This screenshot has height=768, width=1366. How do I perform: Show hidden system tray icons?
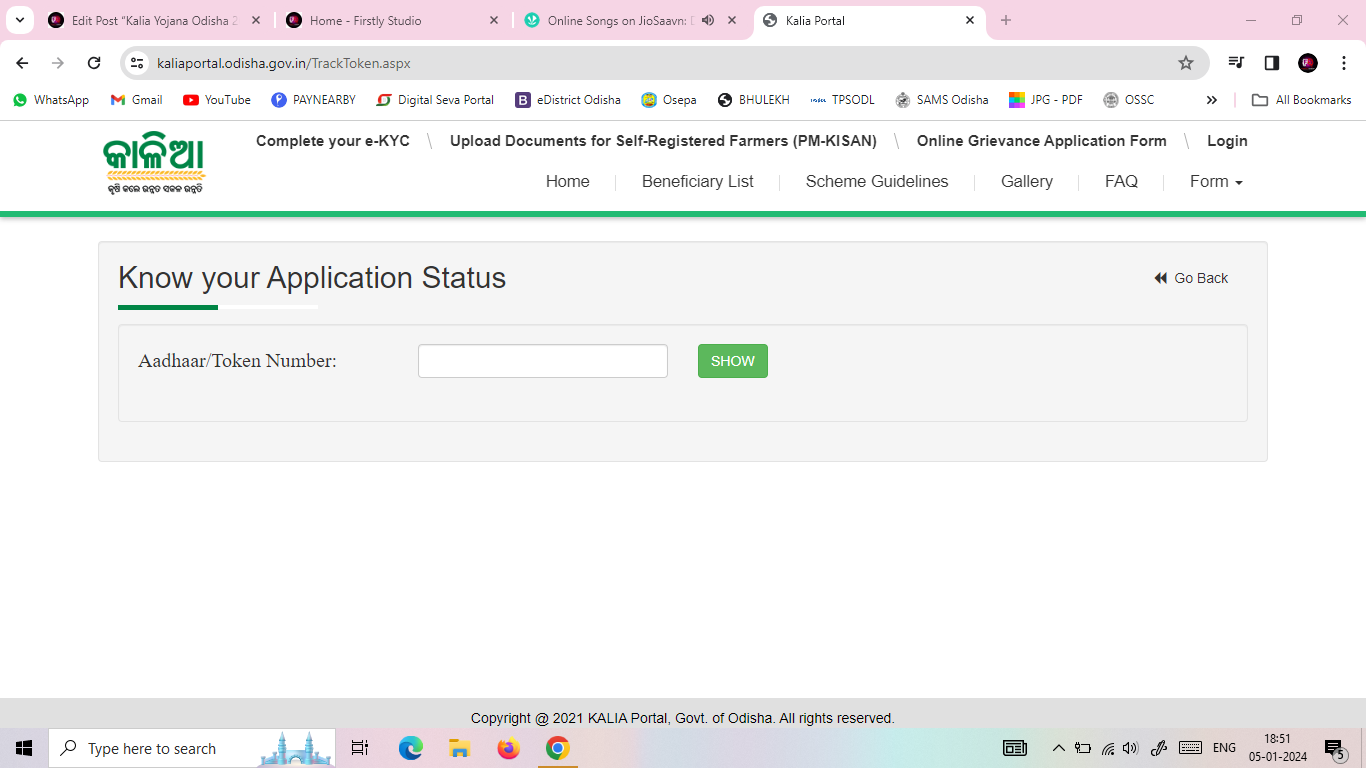(x=1058, y=748)
